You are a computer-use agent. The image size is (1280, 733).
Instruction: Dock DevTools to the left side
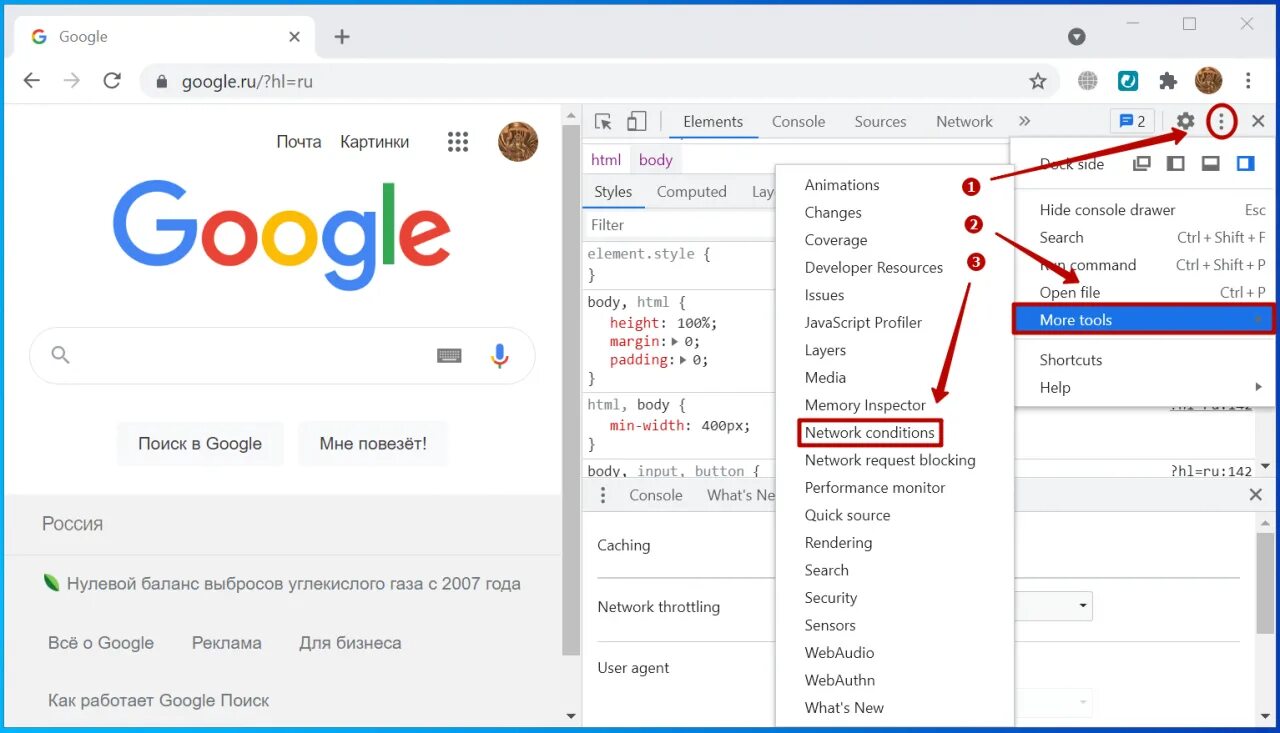1176,164
